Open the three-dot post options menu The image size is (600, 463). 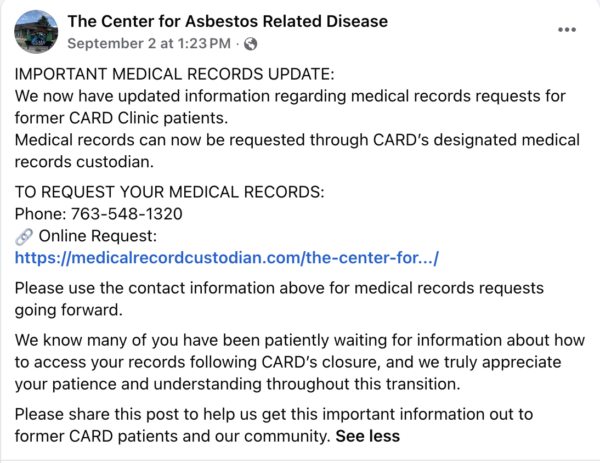(567, 30)
